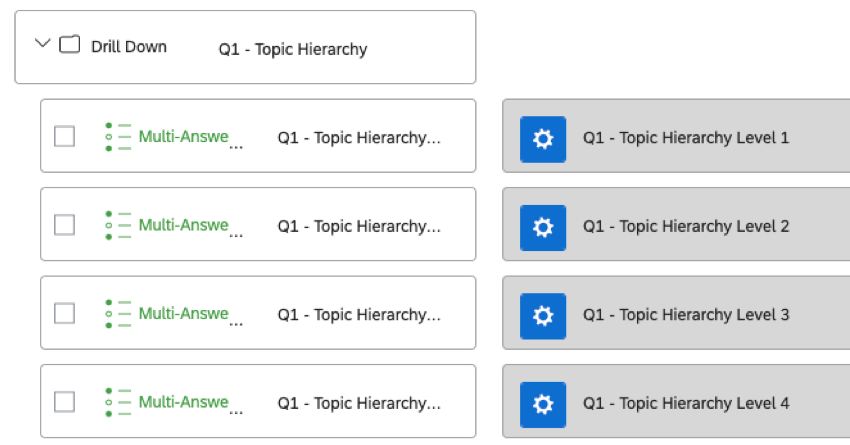Screen dimensions: 850x445
Task: Click the Q1 - Topic Hierarchy header title
Action: point(293,49)
